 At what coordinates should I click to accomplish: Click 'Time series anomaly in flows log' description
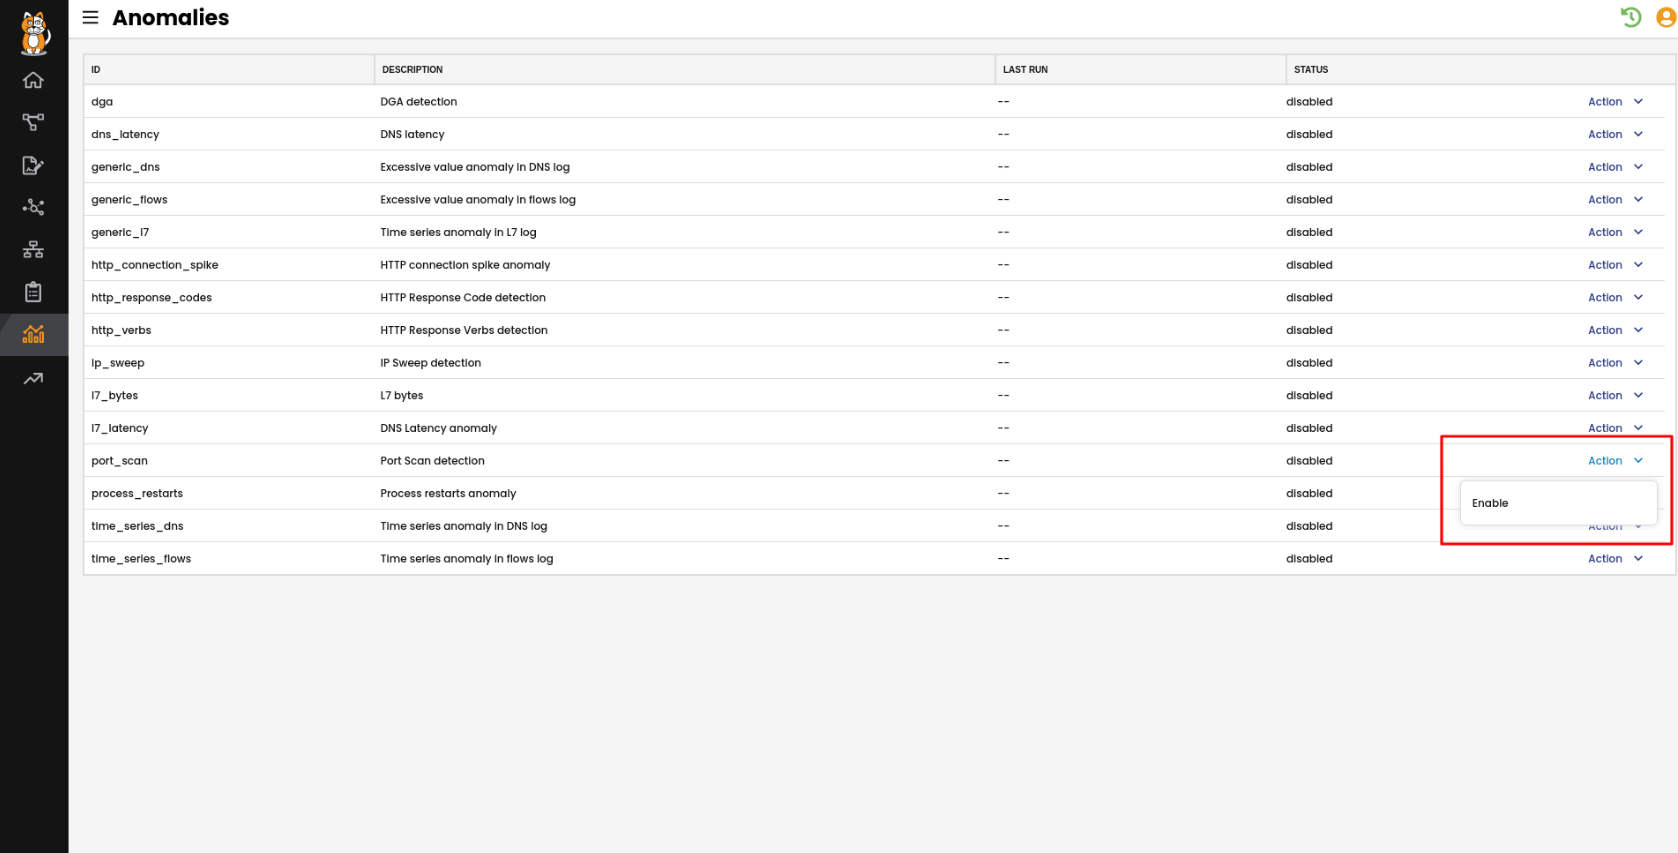(467, 559)
